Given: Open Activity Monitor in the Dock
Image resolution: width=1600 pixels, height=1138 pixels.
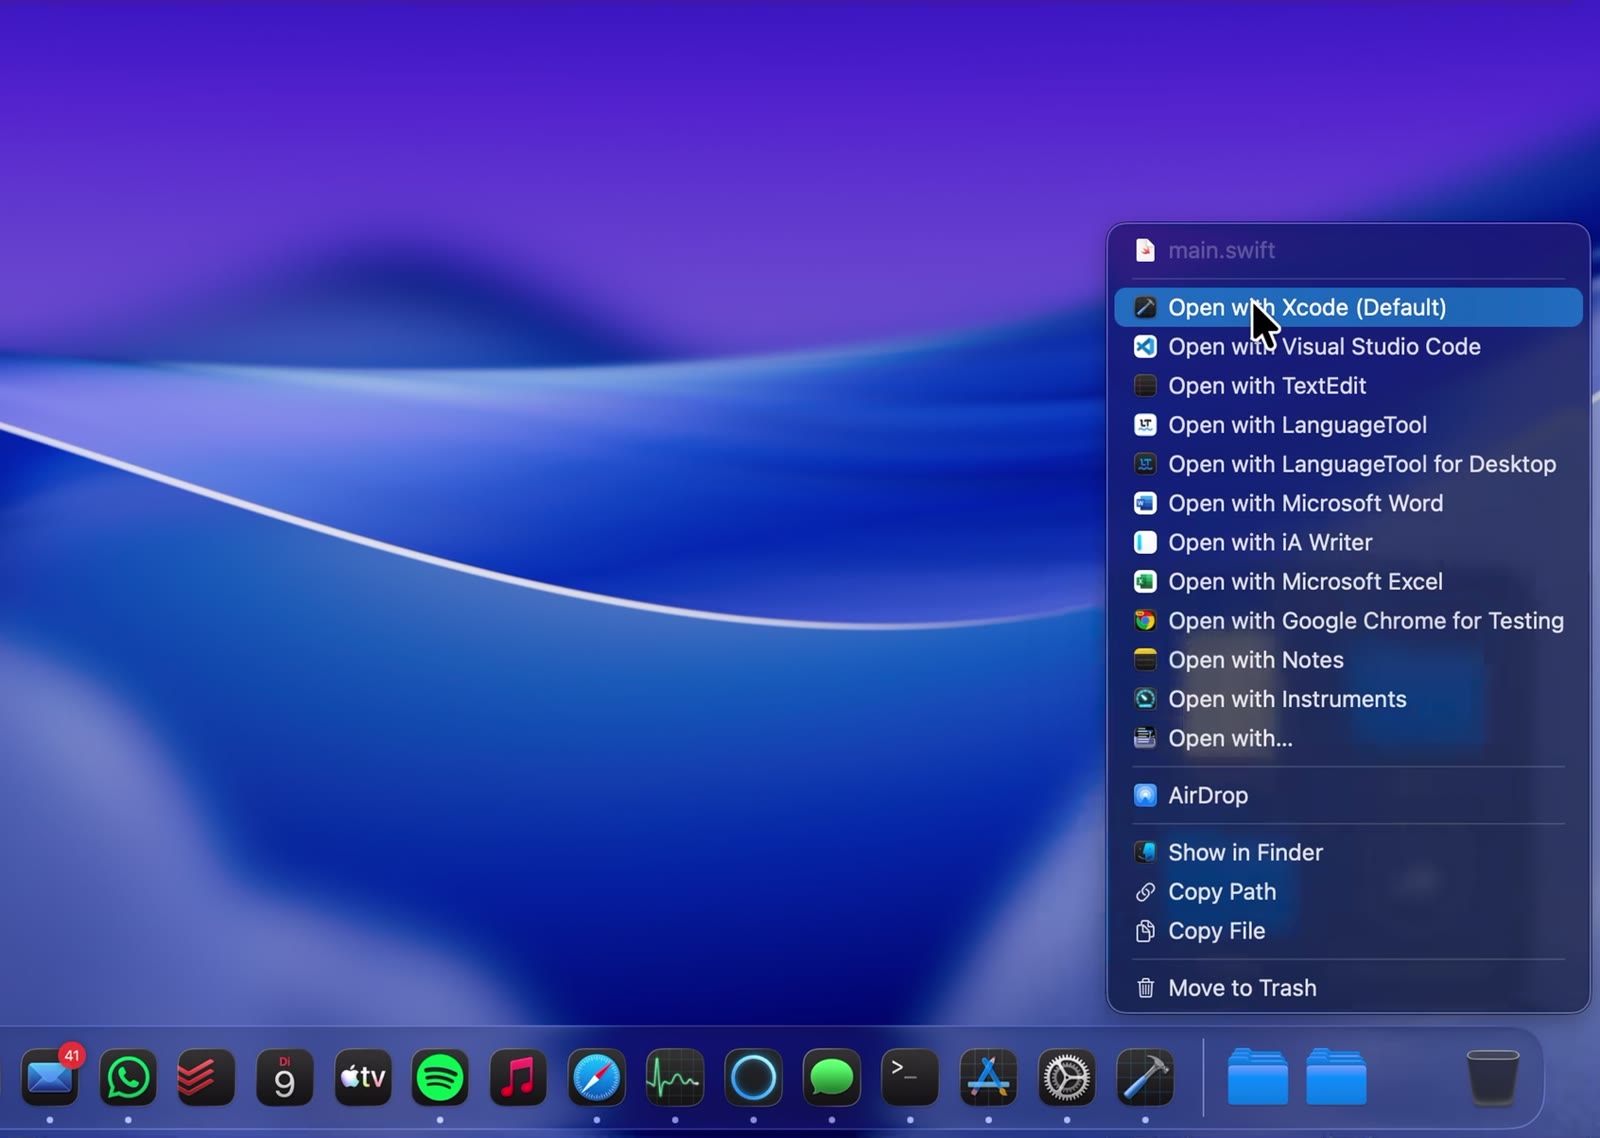Looking at the screenshot, I should tap(675, 1077).
